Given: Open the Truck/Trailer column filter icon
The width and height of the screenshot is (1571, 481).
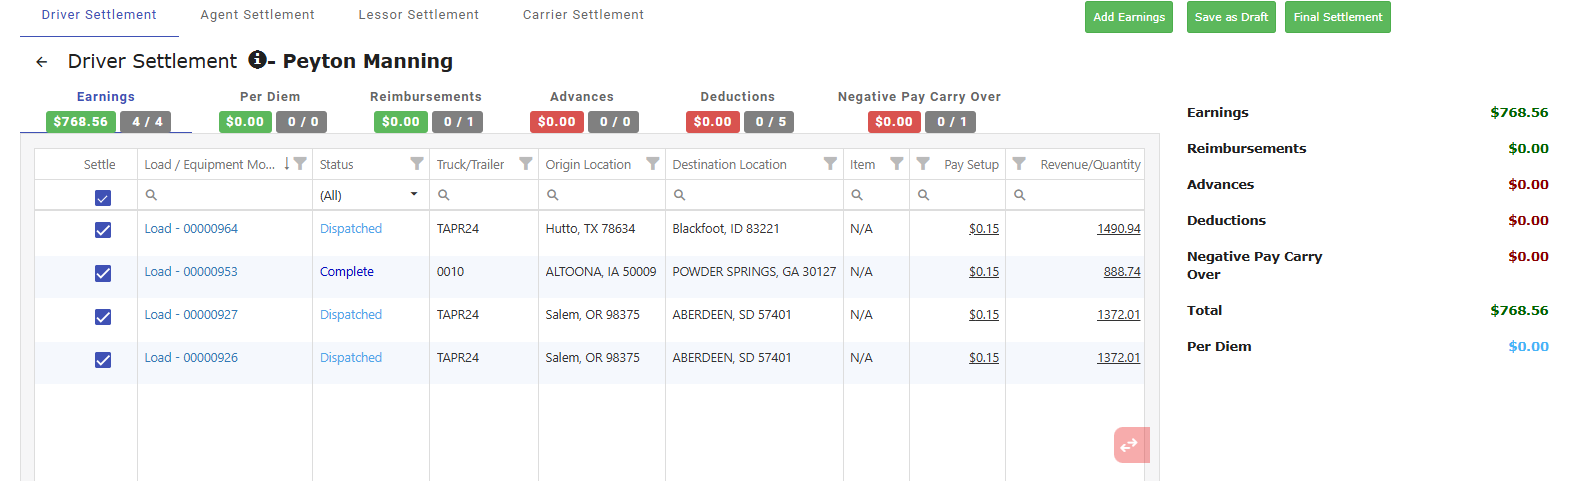Looking at the screenshot, I should tap(526, 164).
